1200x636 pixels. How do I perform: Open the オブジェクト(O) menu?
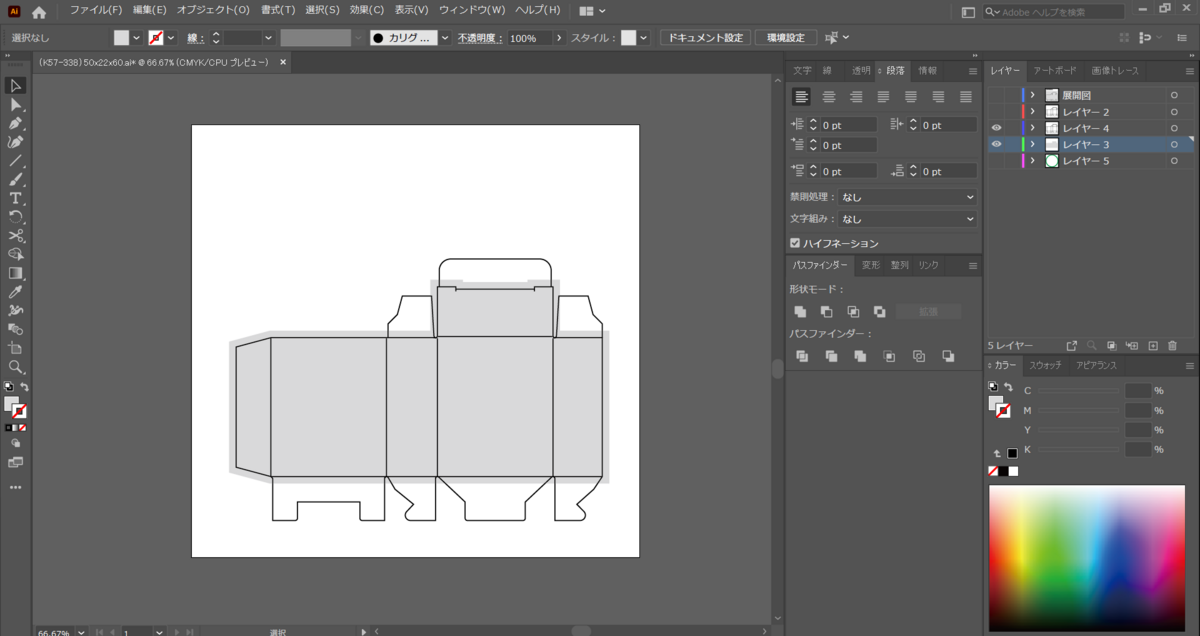tap(213, 10)
